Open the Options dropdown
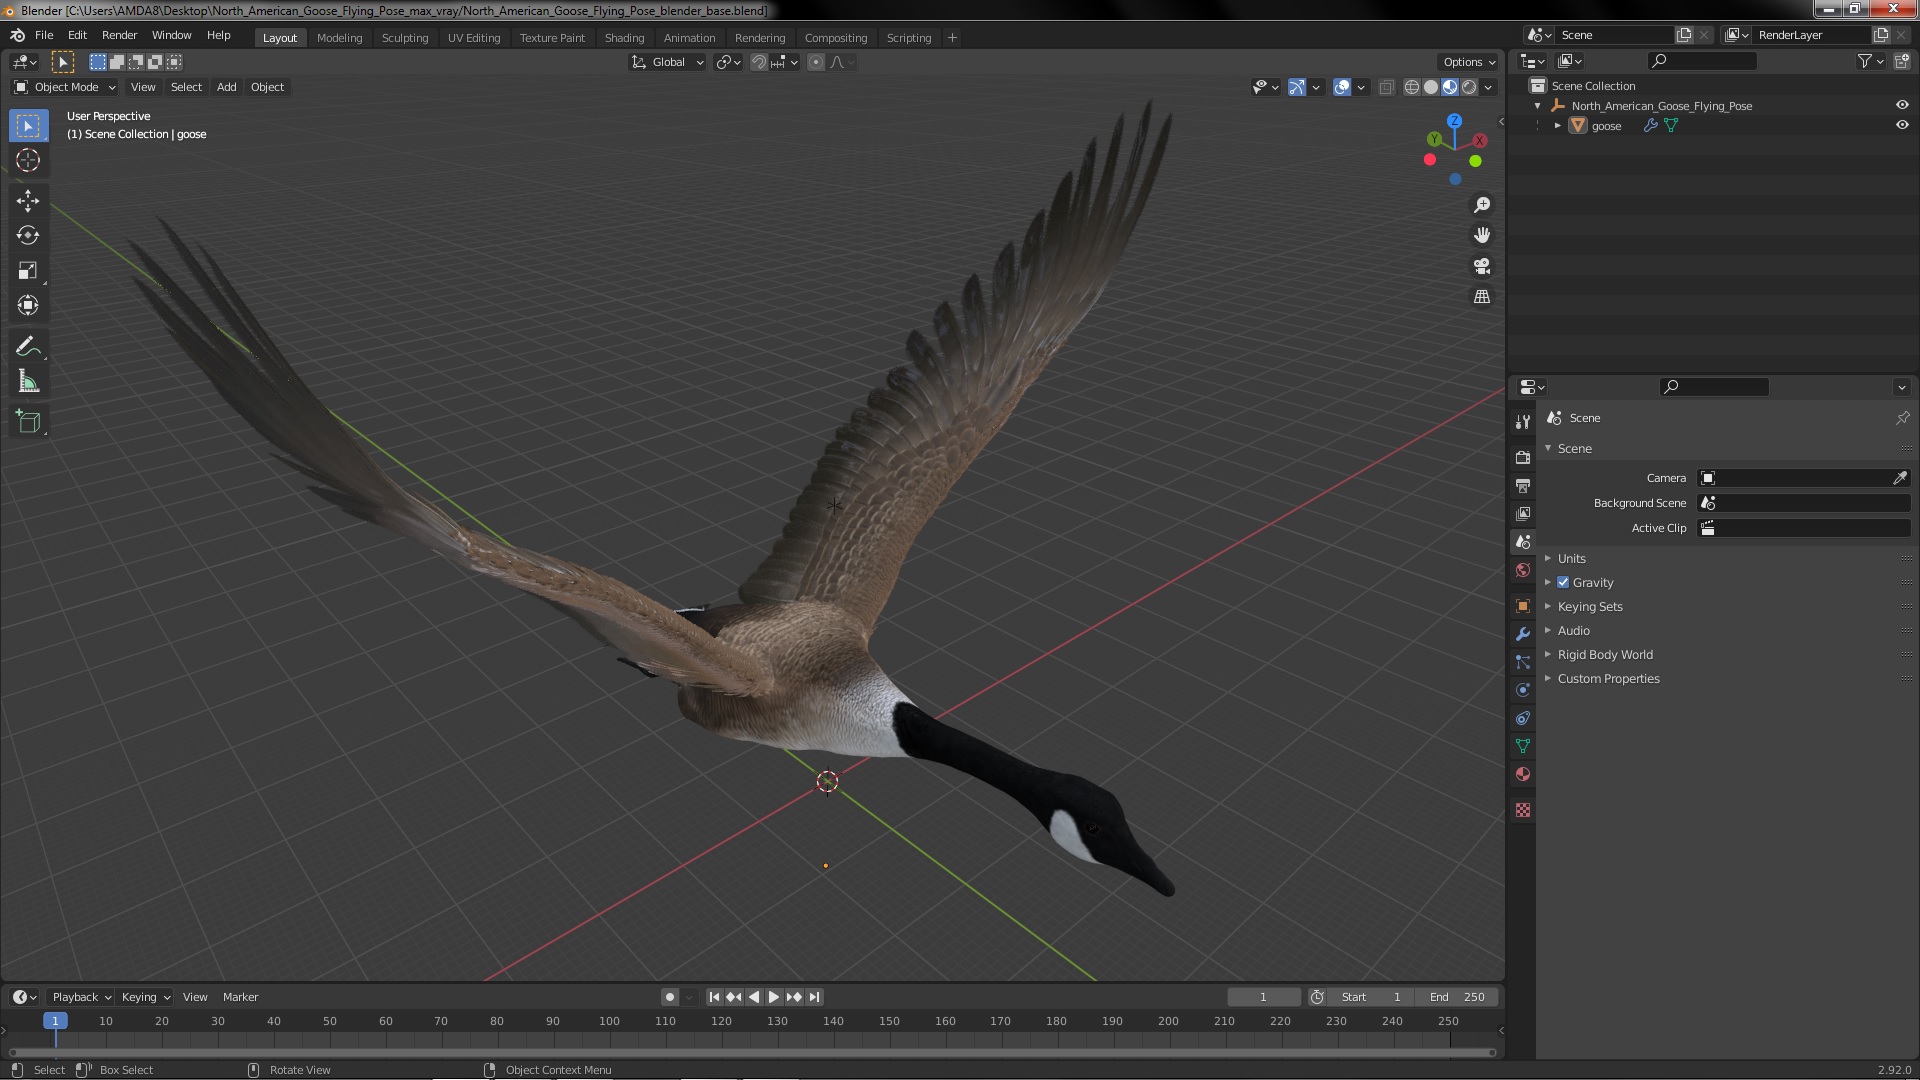Screen dimensions: 1920x1080 [x=1469, y=62]
